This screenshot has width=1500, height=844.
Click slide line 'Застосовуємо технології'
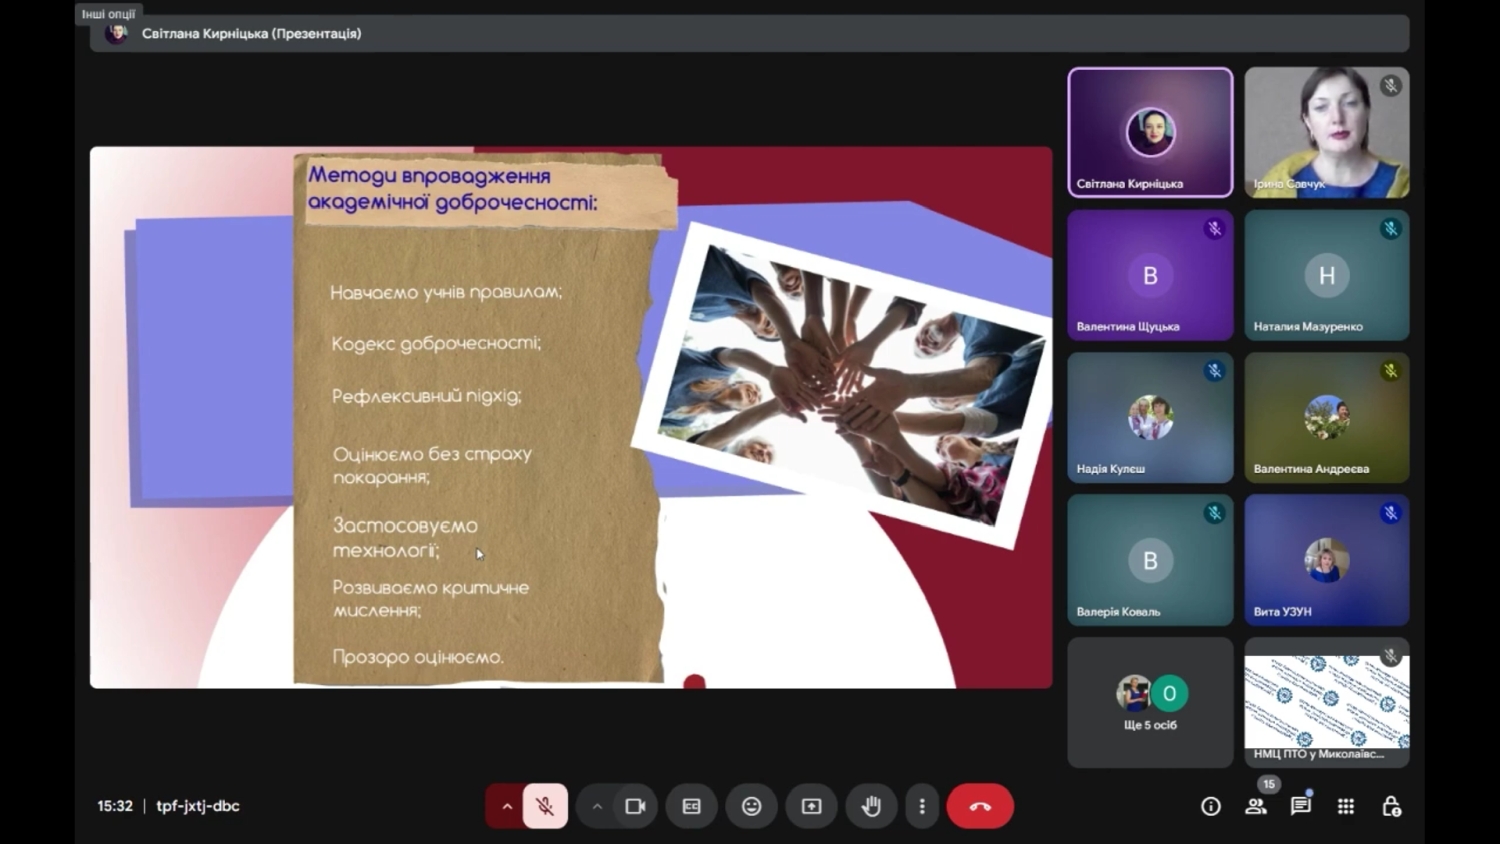pos(405,538)
